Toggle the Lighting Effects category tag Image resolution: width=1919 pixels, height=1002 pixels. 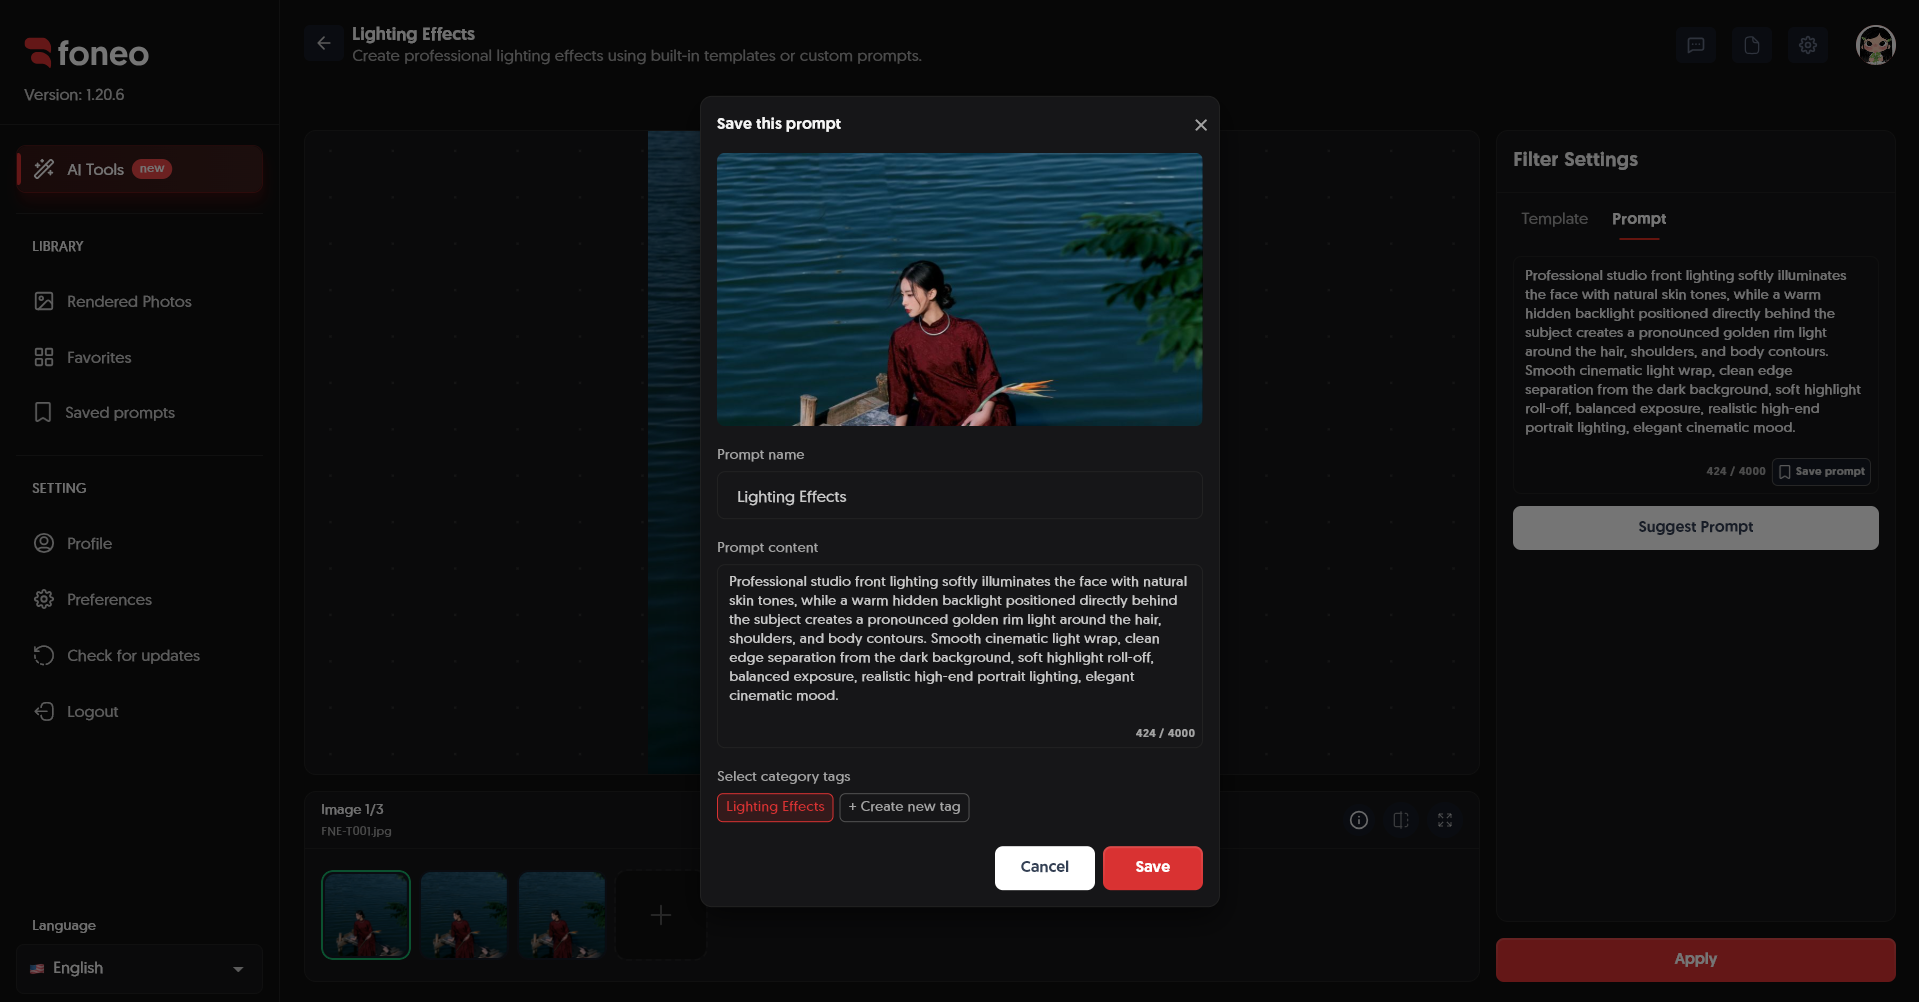tap(775, 807)
